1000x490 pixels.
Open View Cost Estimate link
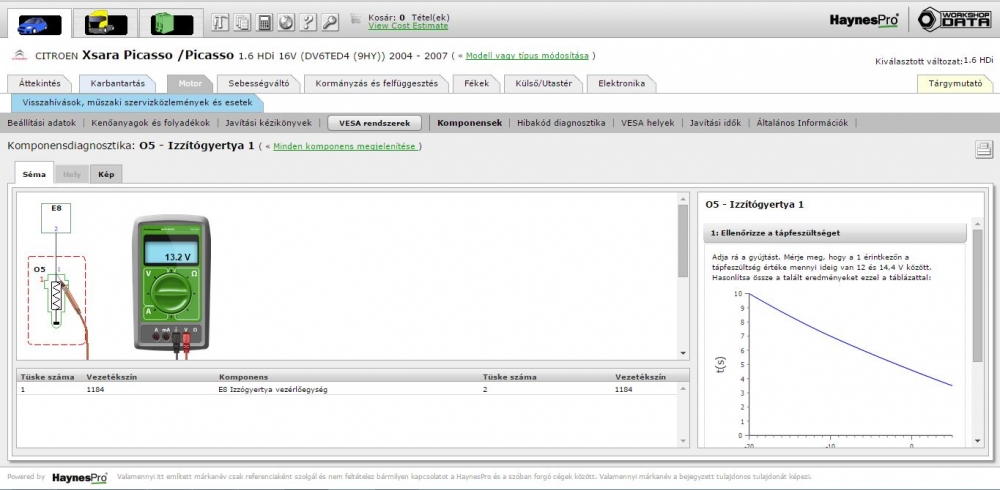pos(408,26)
